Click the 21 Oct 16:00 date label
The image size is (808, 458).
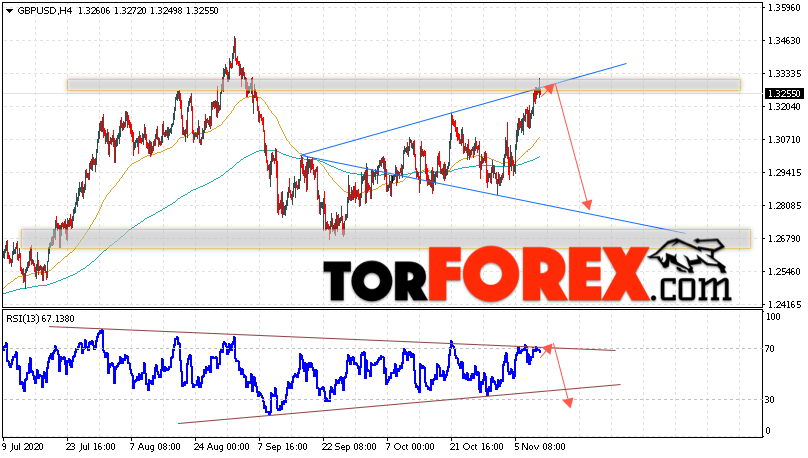[476, 446]
